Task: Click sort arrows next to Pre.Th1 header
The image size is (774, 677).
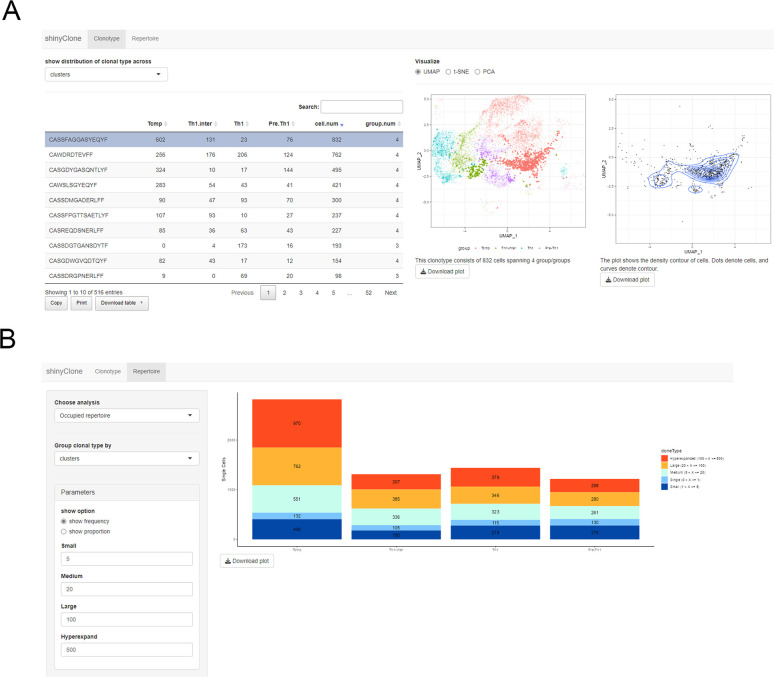Action: tap(293, 124)
